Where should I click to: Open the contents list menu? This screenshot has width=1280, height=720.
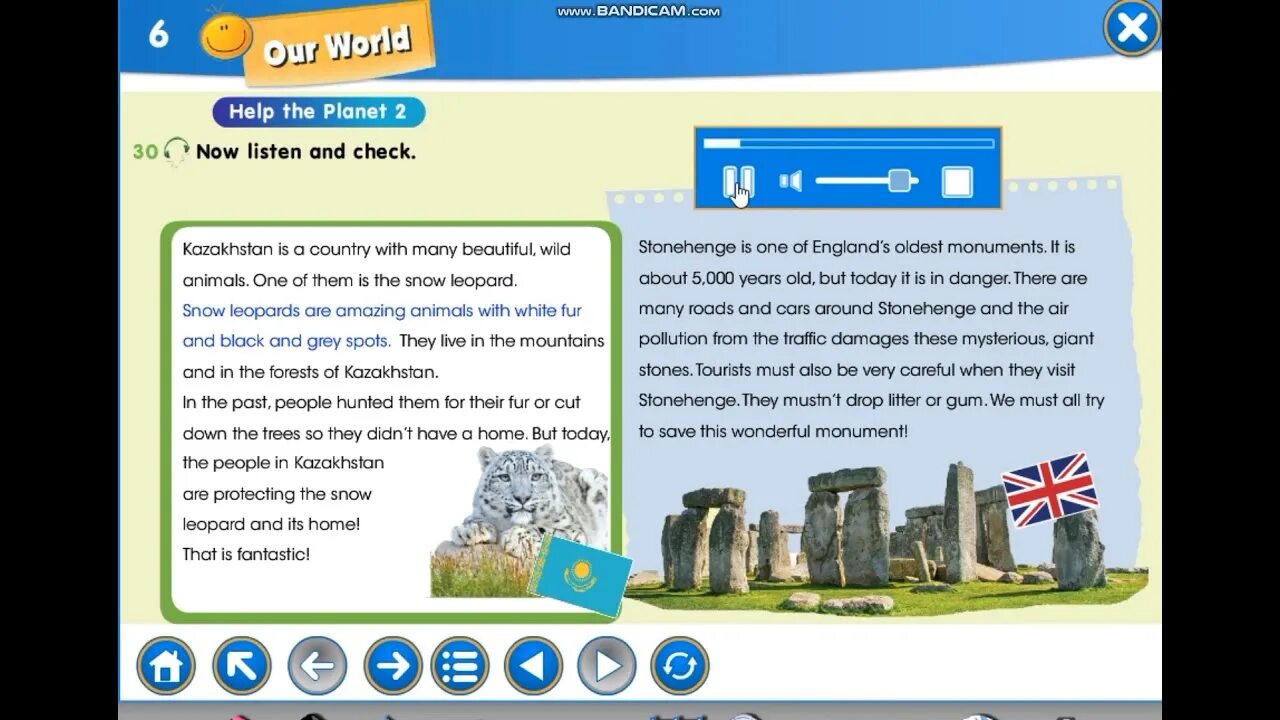pos(460,665)
